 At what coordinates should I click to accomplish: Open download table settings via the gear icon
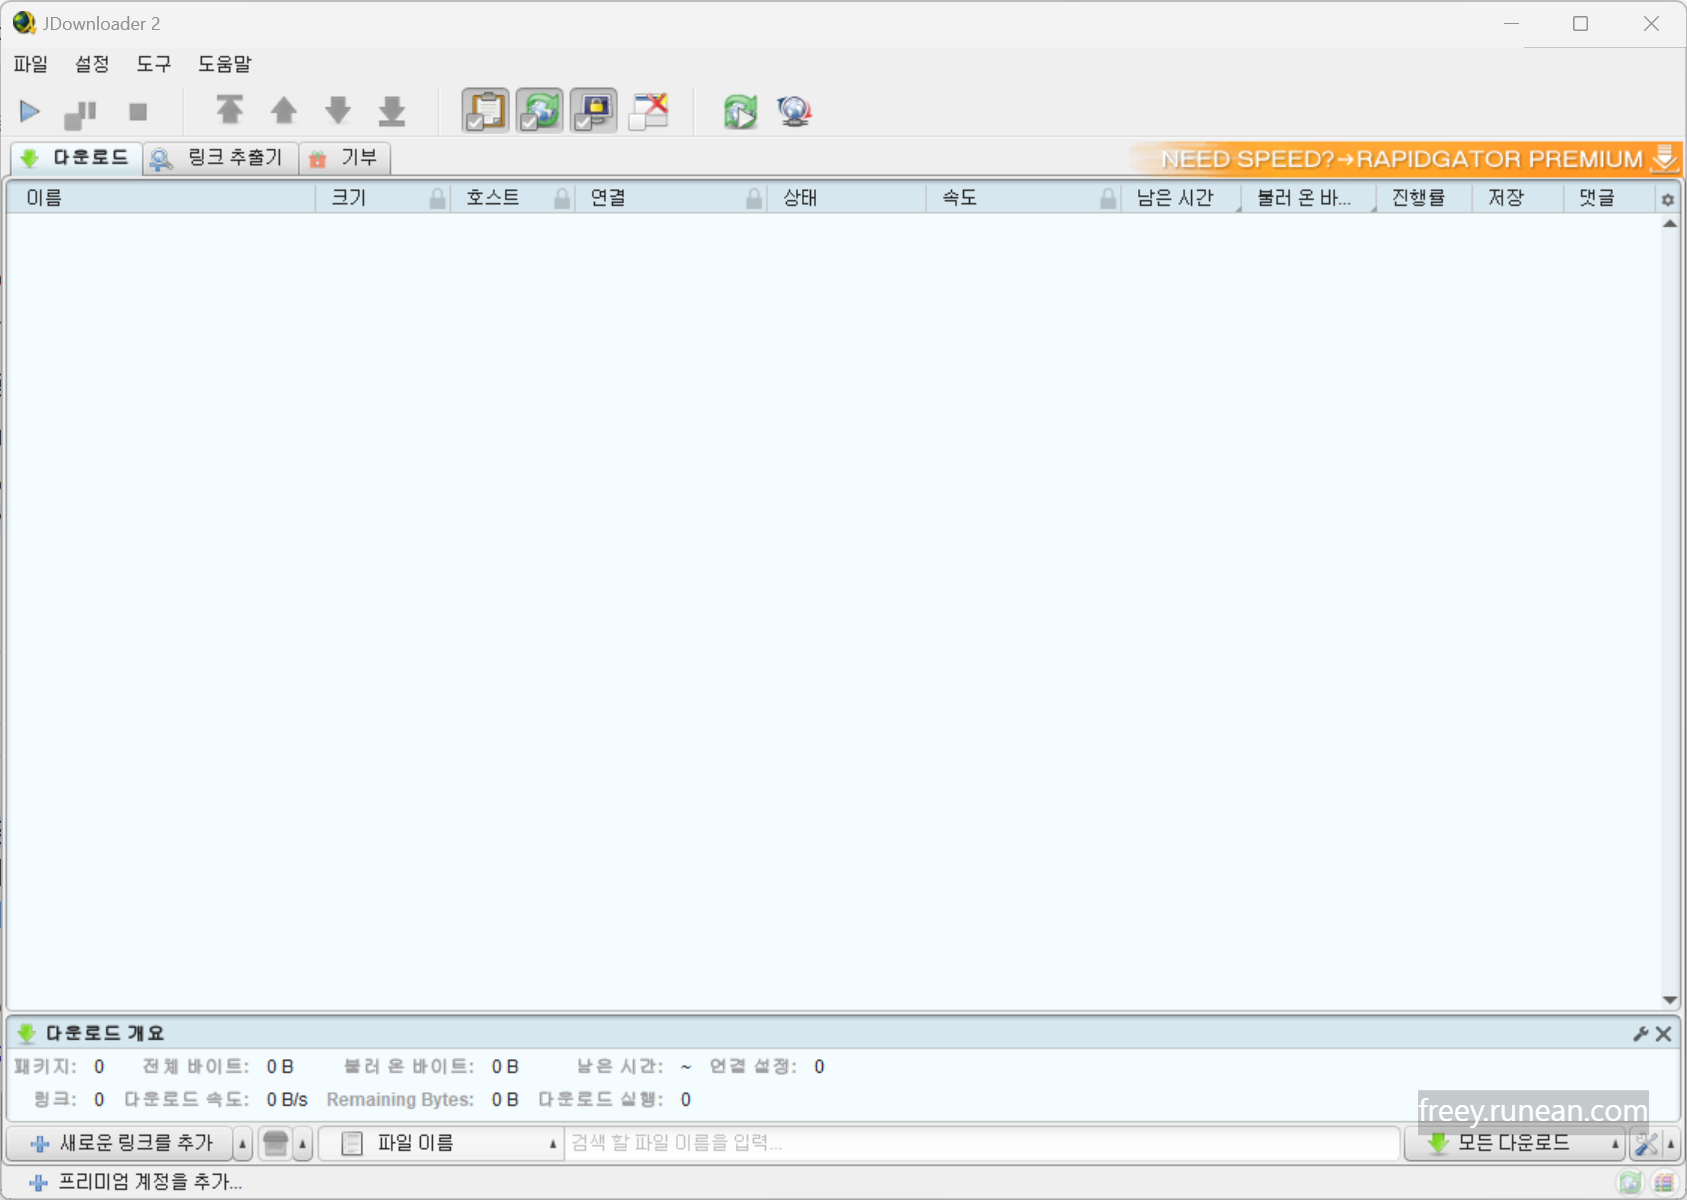point(1666,198)
